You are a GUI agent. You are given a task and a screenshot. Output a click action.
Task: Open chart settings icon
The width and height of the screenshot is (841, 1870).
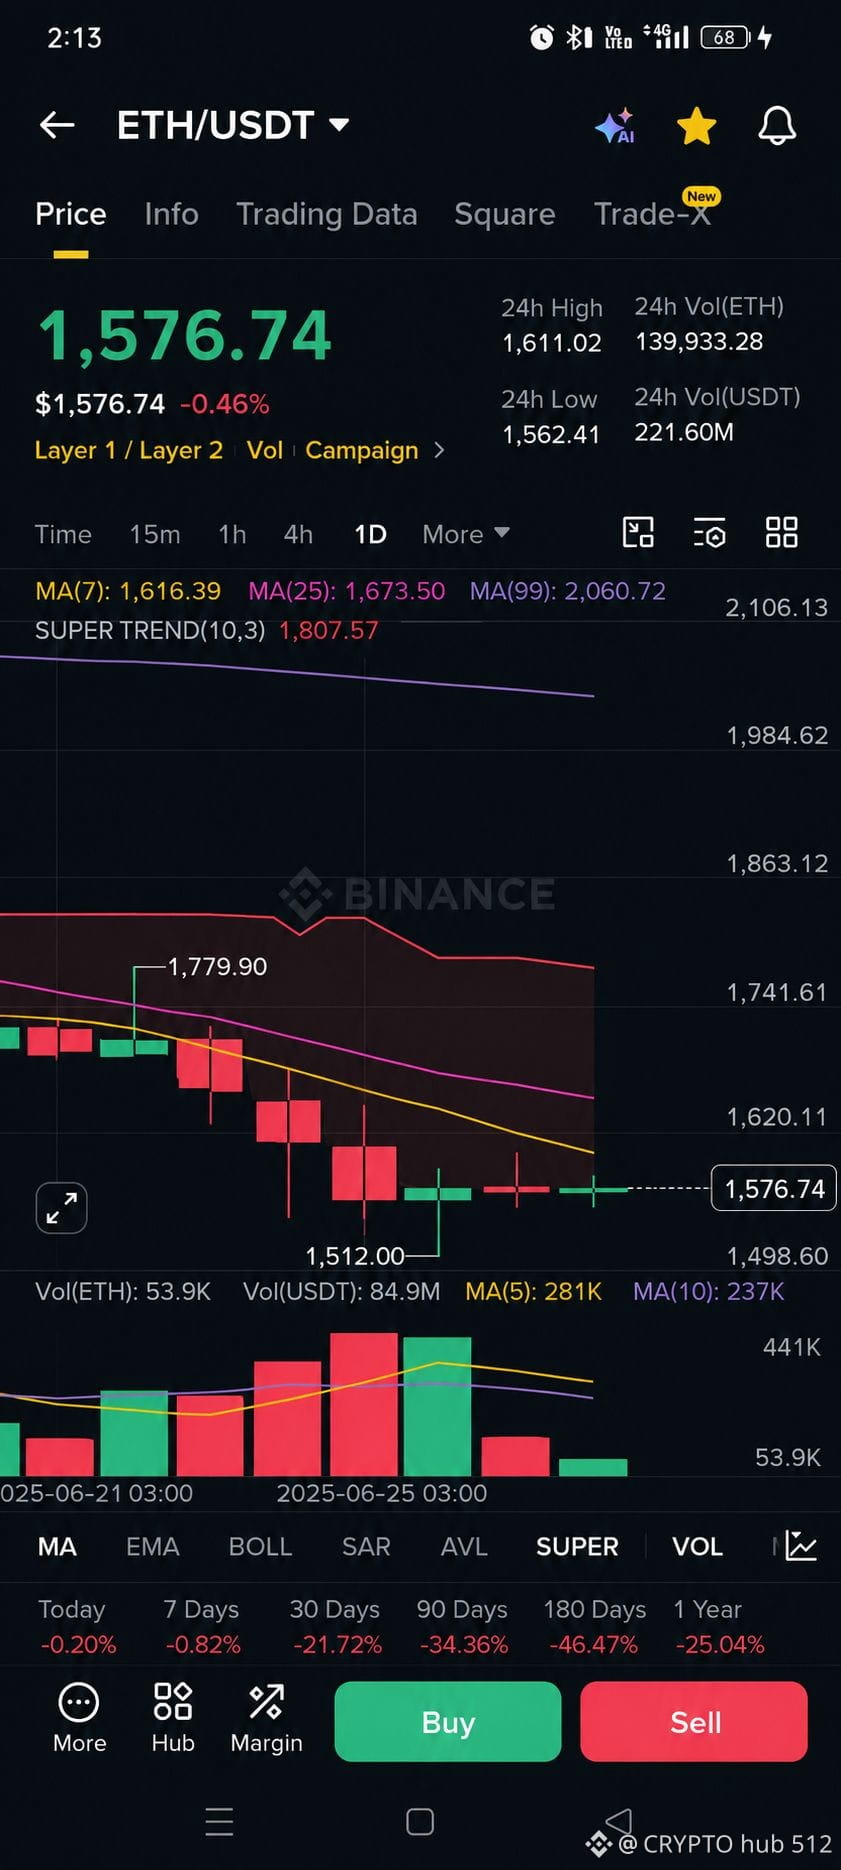click(709, 532)
